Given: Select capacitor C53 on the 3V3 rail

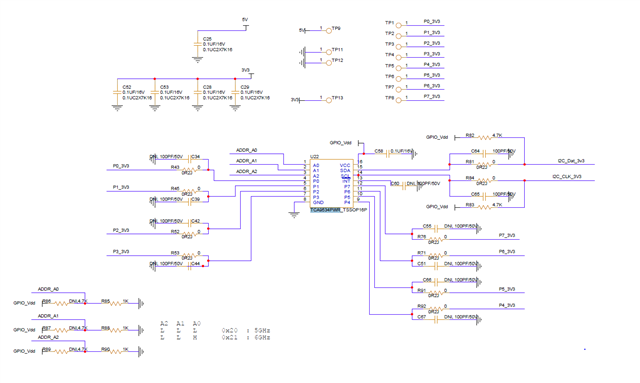Looking at the screenshot, I should [x=155, y=92].
